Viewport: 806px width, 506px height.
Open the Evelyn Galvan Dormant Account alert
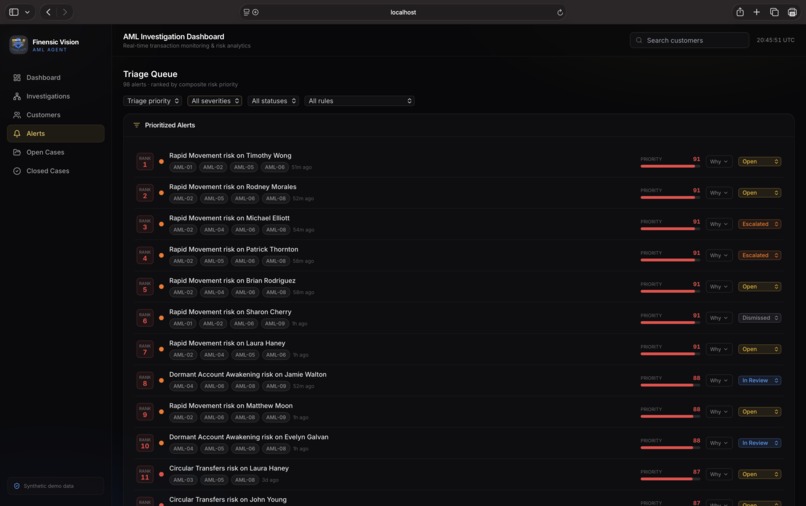pyautogui.click(x=249, y=437)
